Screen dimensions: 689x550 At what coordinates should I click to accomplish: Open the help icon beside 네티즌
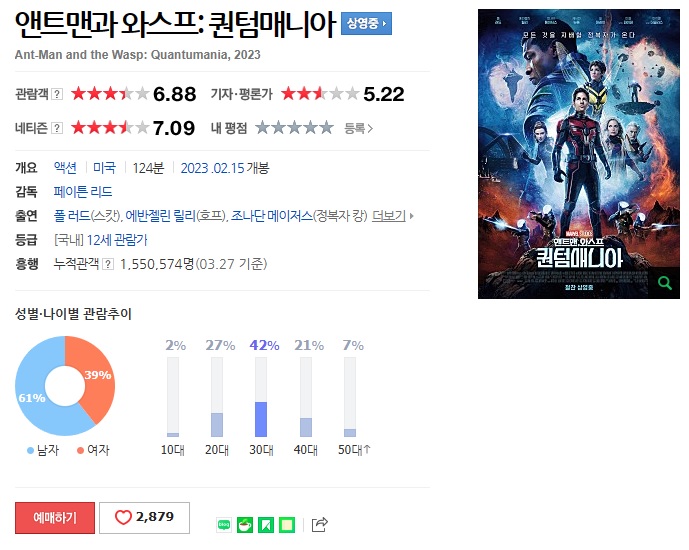pos(57,128)
